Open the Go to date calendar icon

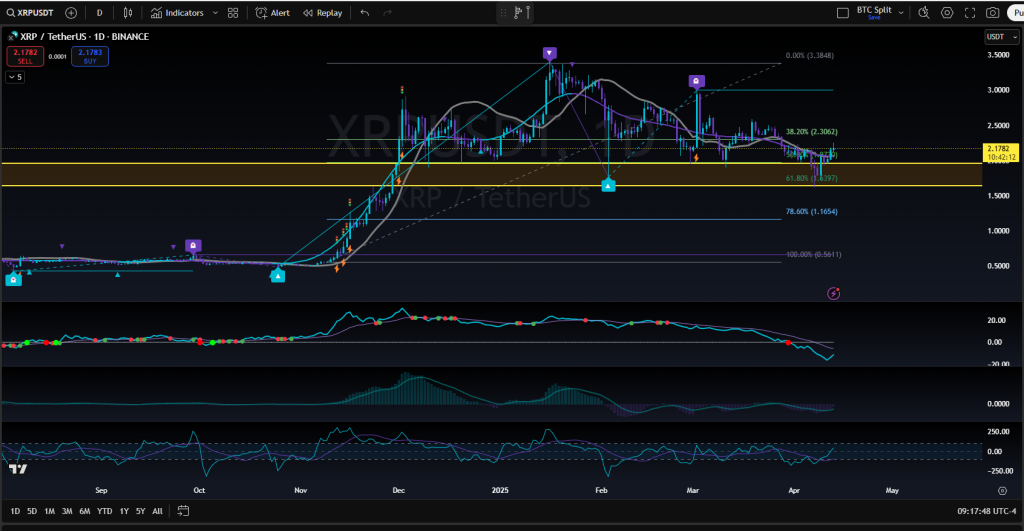coord(184,511)
